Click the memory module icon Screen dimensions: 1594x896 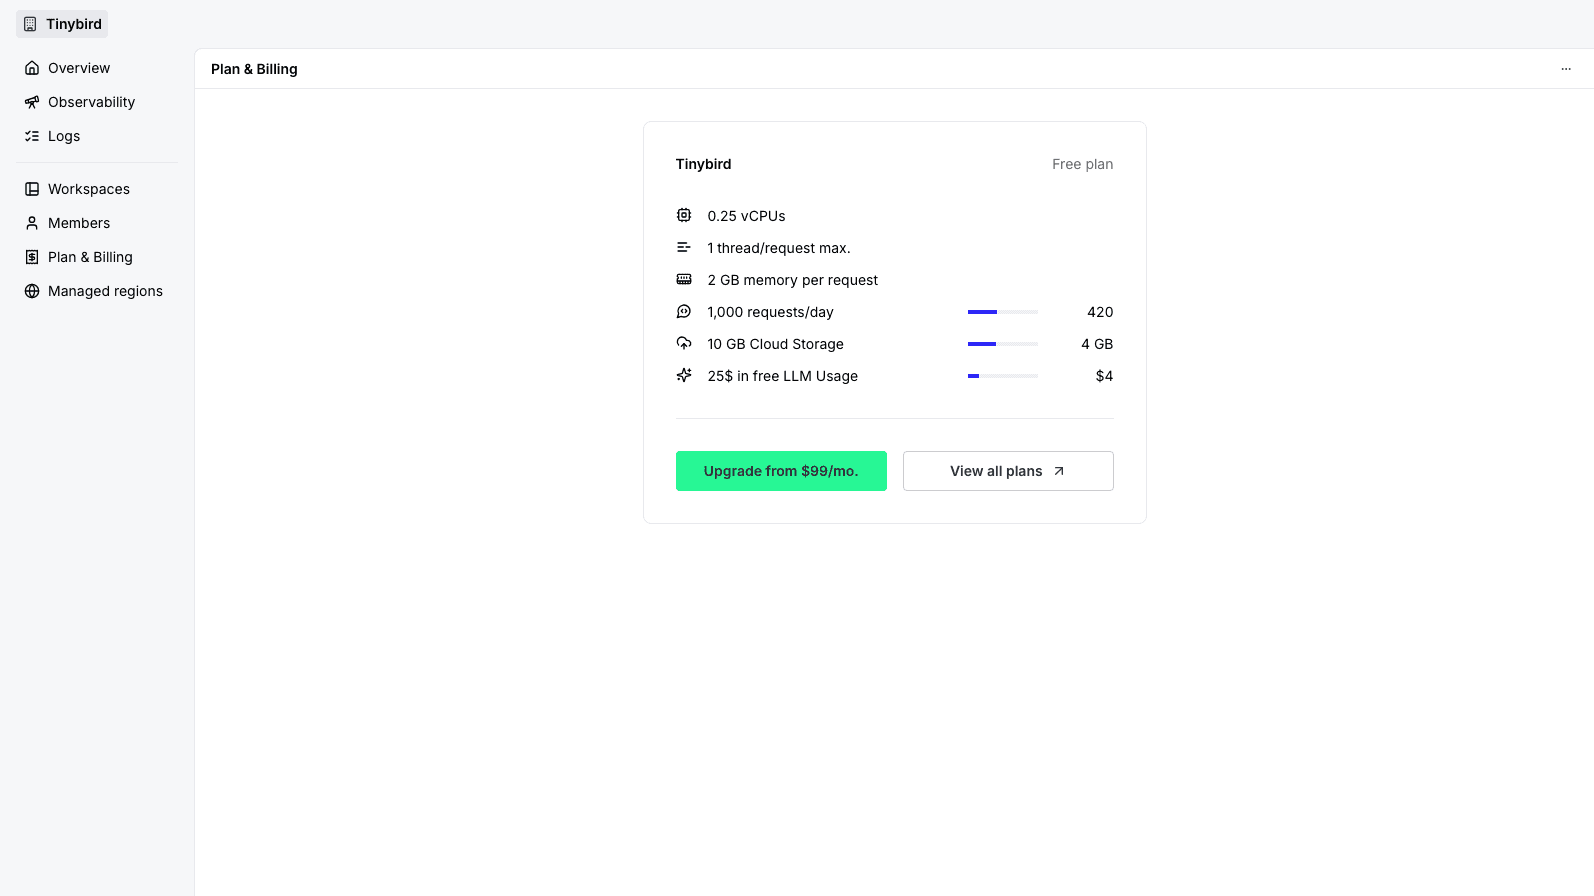click(x=684, y=279)
